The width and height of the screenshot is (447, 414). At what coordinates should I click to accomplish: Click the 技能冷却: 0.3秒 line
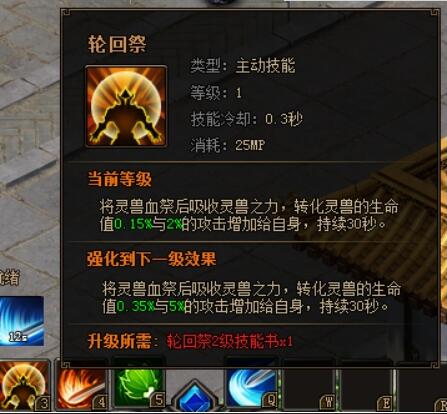click(247, 119)
